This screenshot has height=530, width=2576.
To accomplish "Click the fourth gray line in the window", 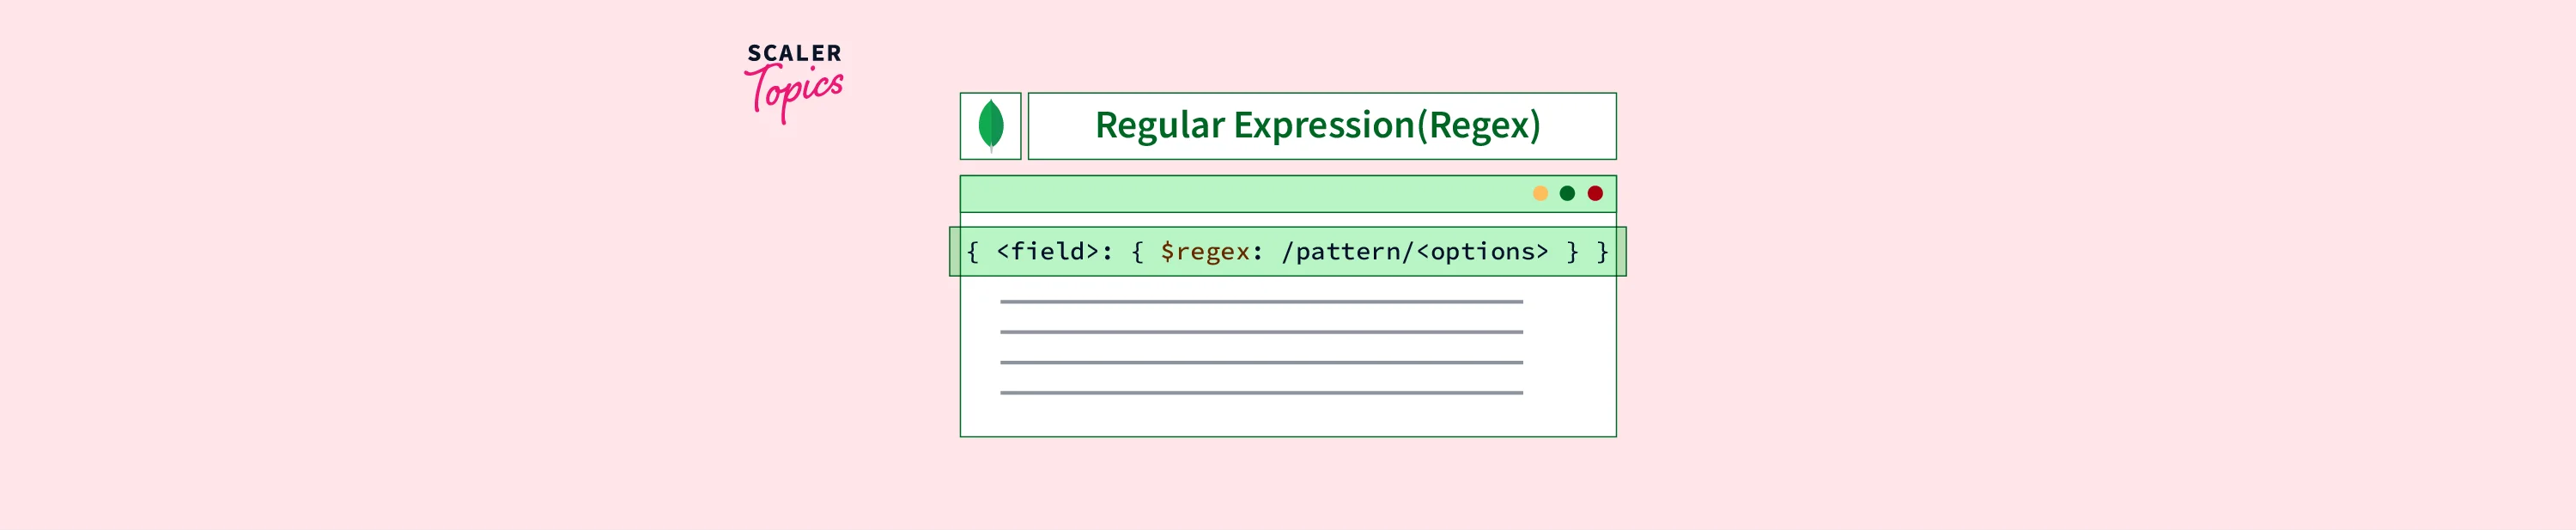I will pos(1261,393).
